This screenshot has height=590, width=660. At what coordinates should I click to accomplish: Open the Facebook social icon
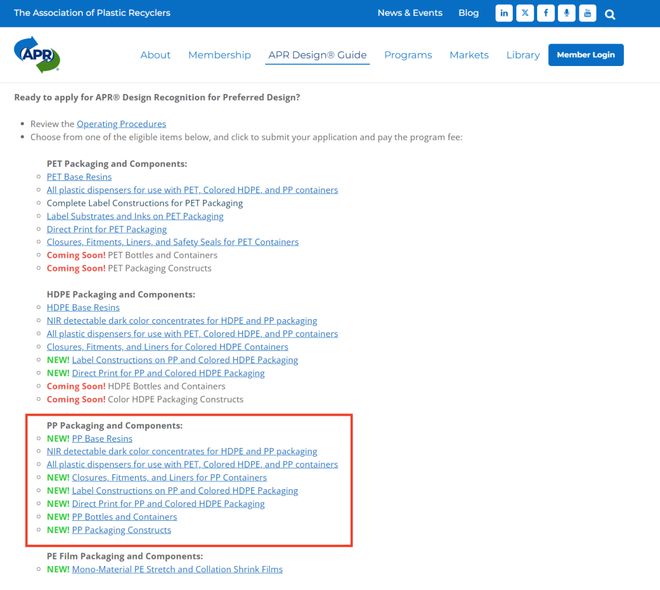tap(546, 13)
